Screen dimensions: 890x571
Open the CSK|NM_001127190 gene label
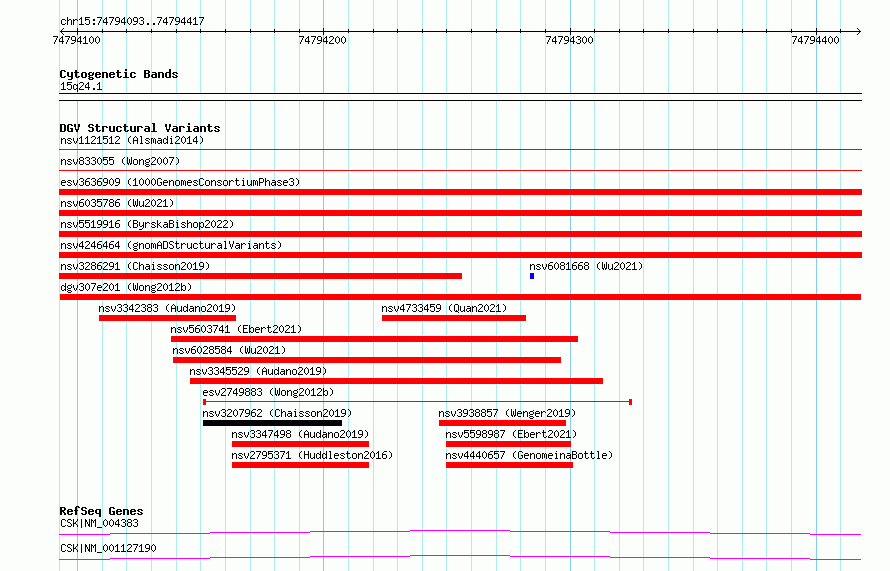(108, 548)
